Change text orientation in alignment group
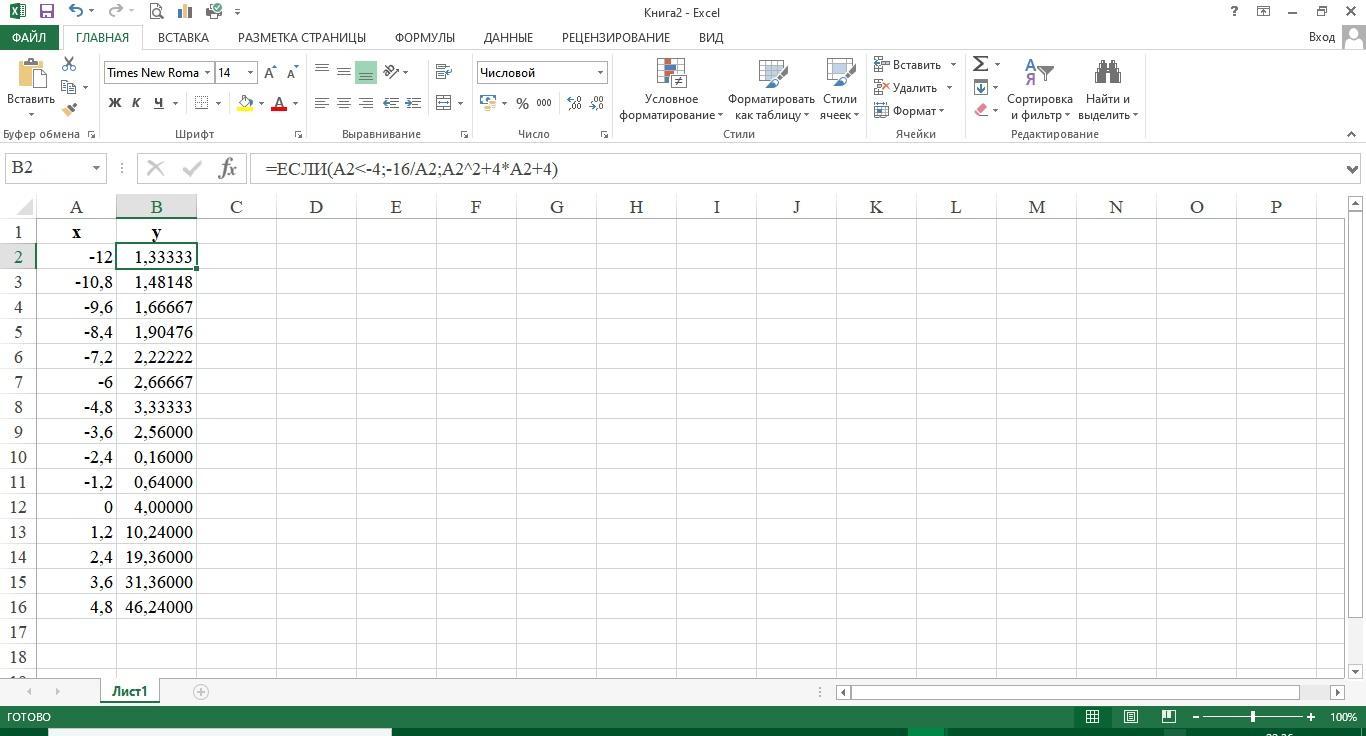Screen dimensions: 1366x736 point(392,72)
